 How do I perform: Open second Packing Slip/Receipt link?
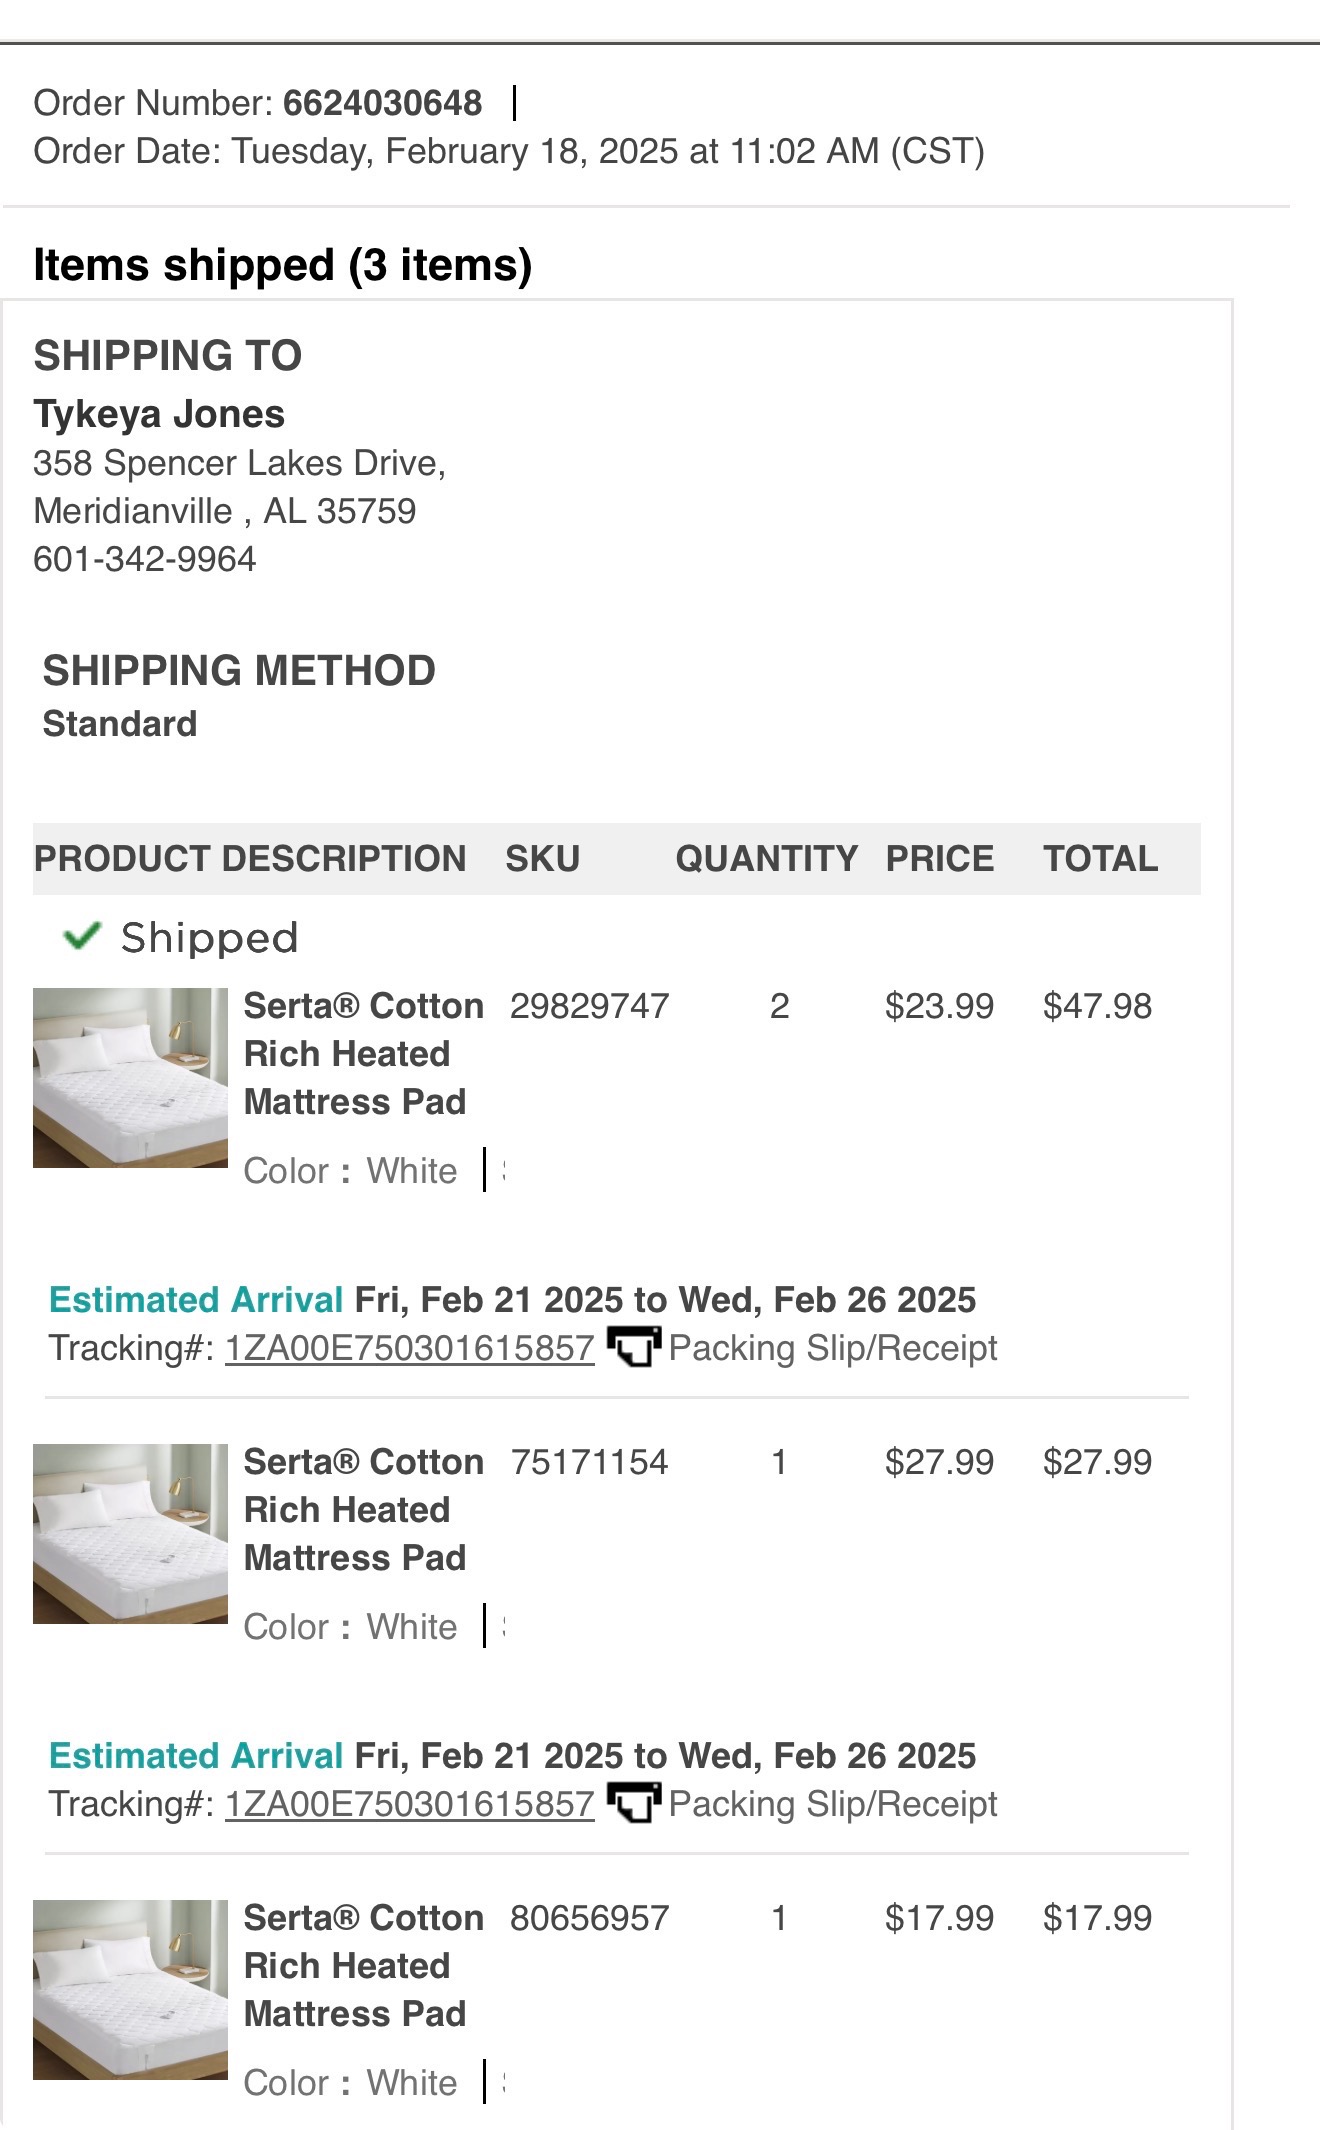click(833, 1804)
